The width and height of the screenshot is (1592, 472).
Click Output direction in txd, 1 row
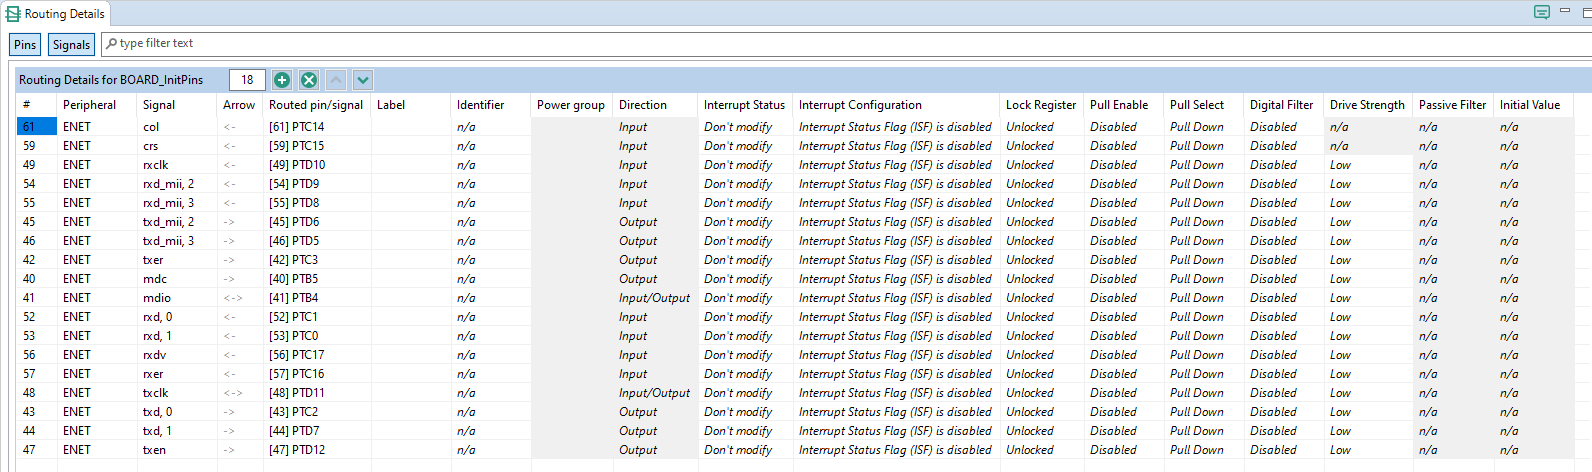[656, 431]
